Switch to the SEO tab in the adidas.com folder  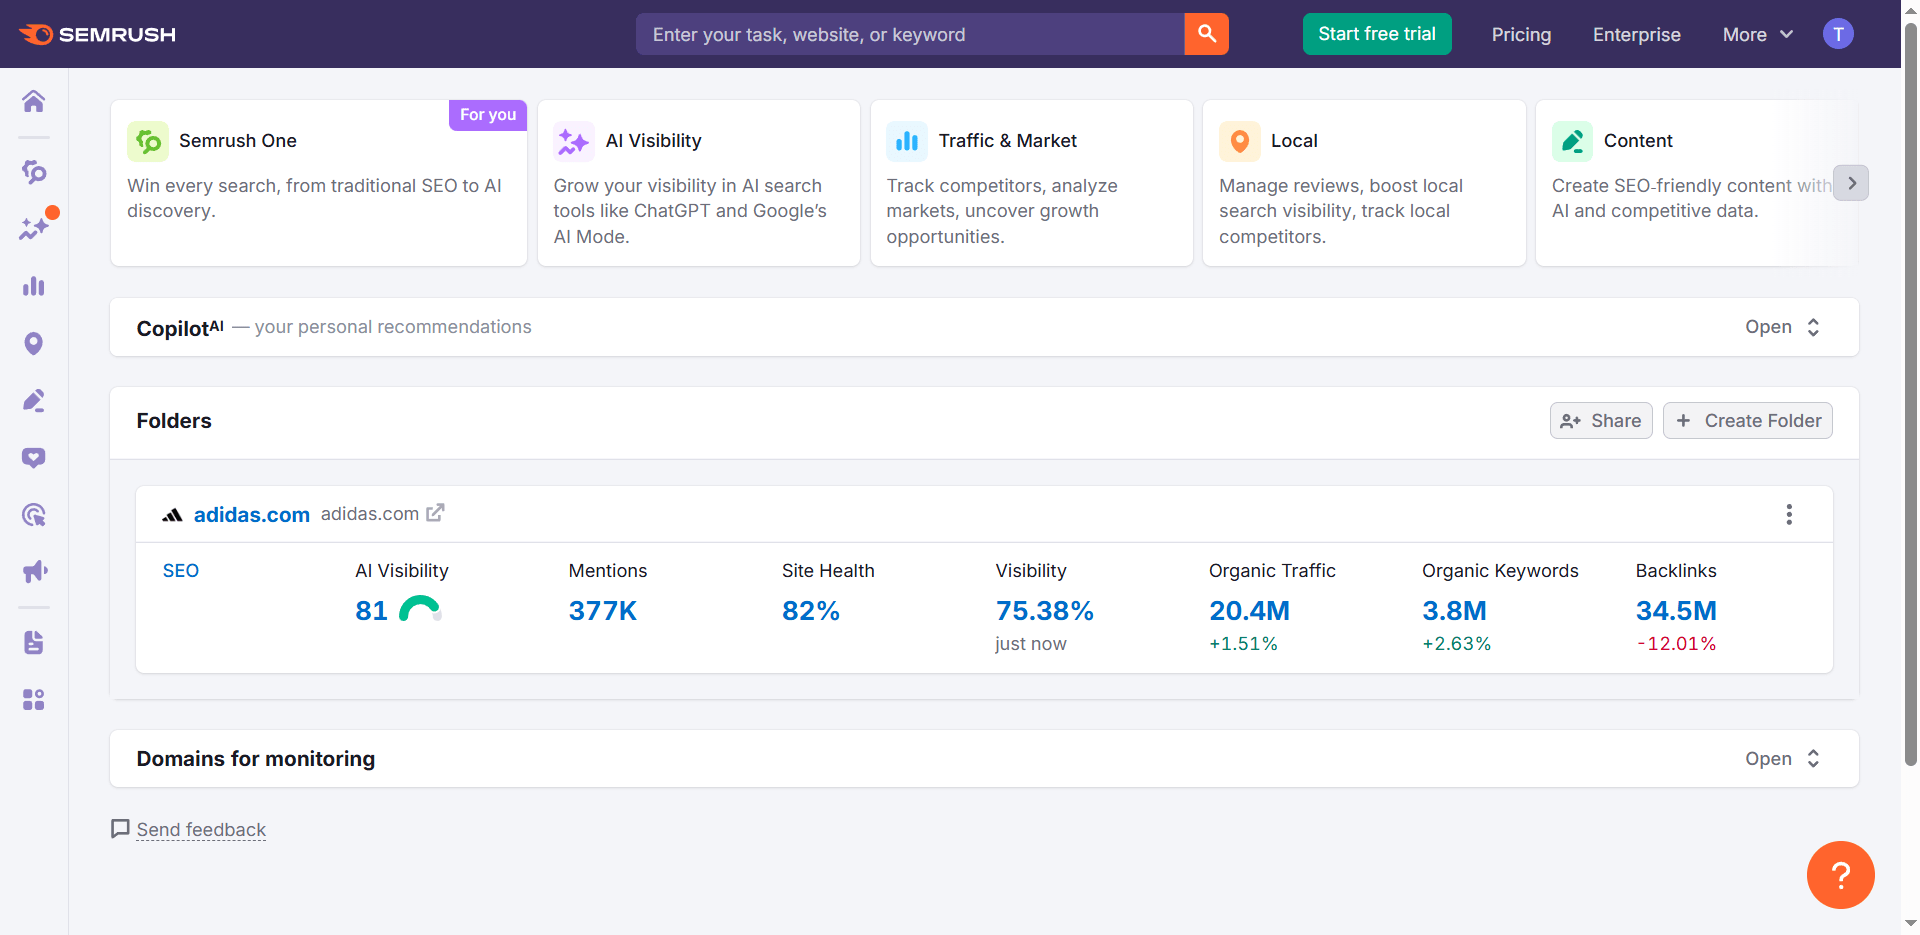pyautogui.click(x=181, y=570)
